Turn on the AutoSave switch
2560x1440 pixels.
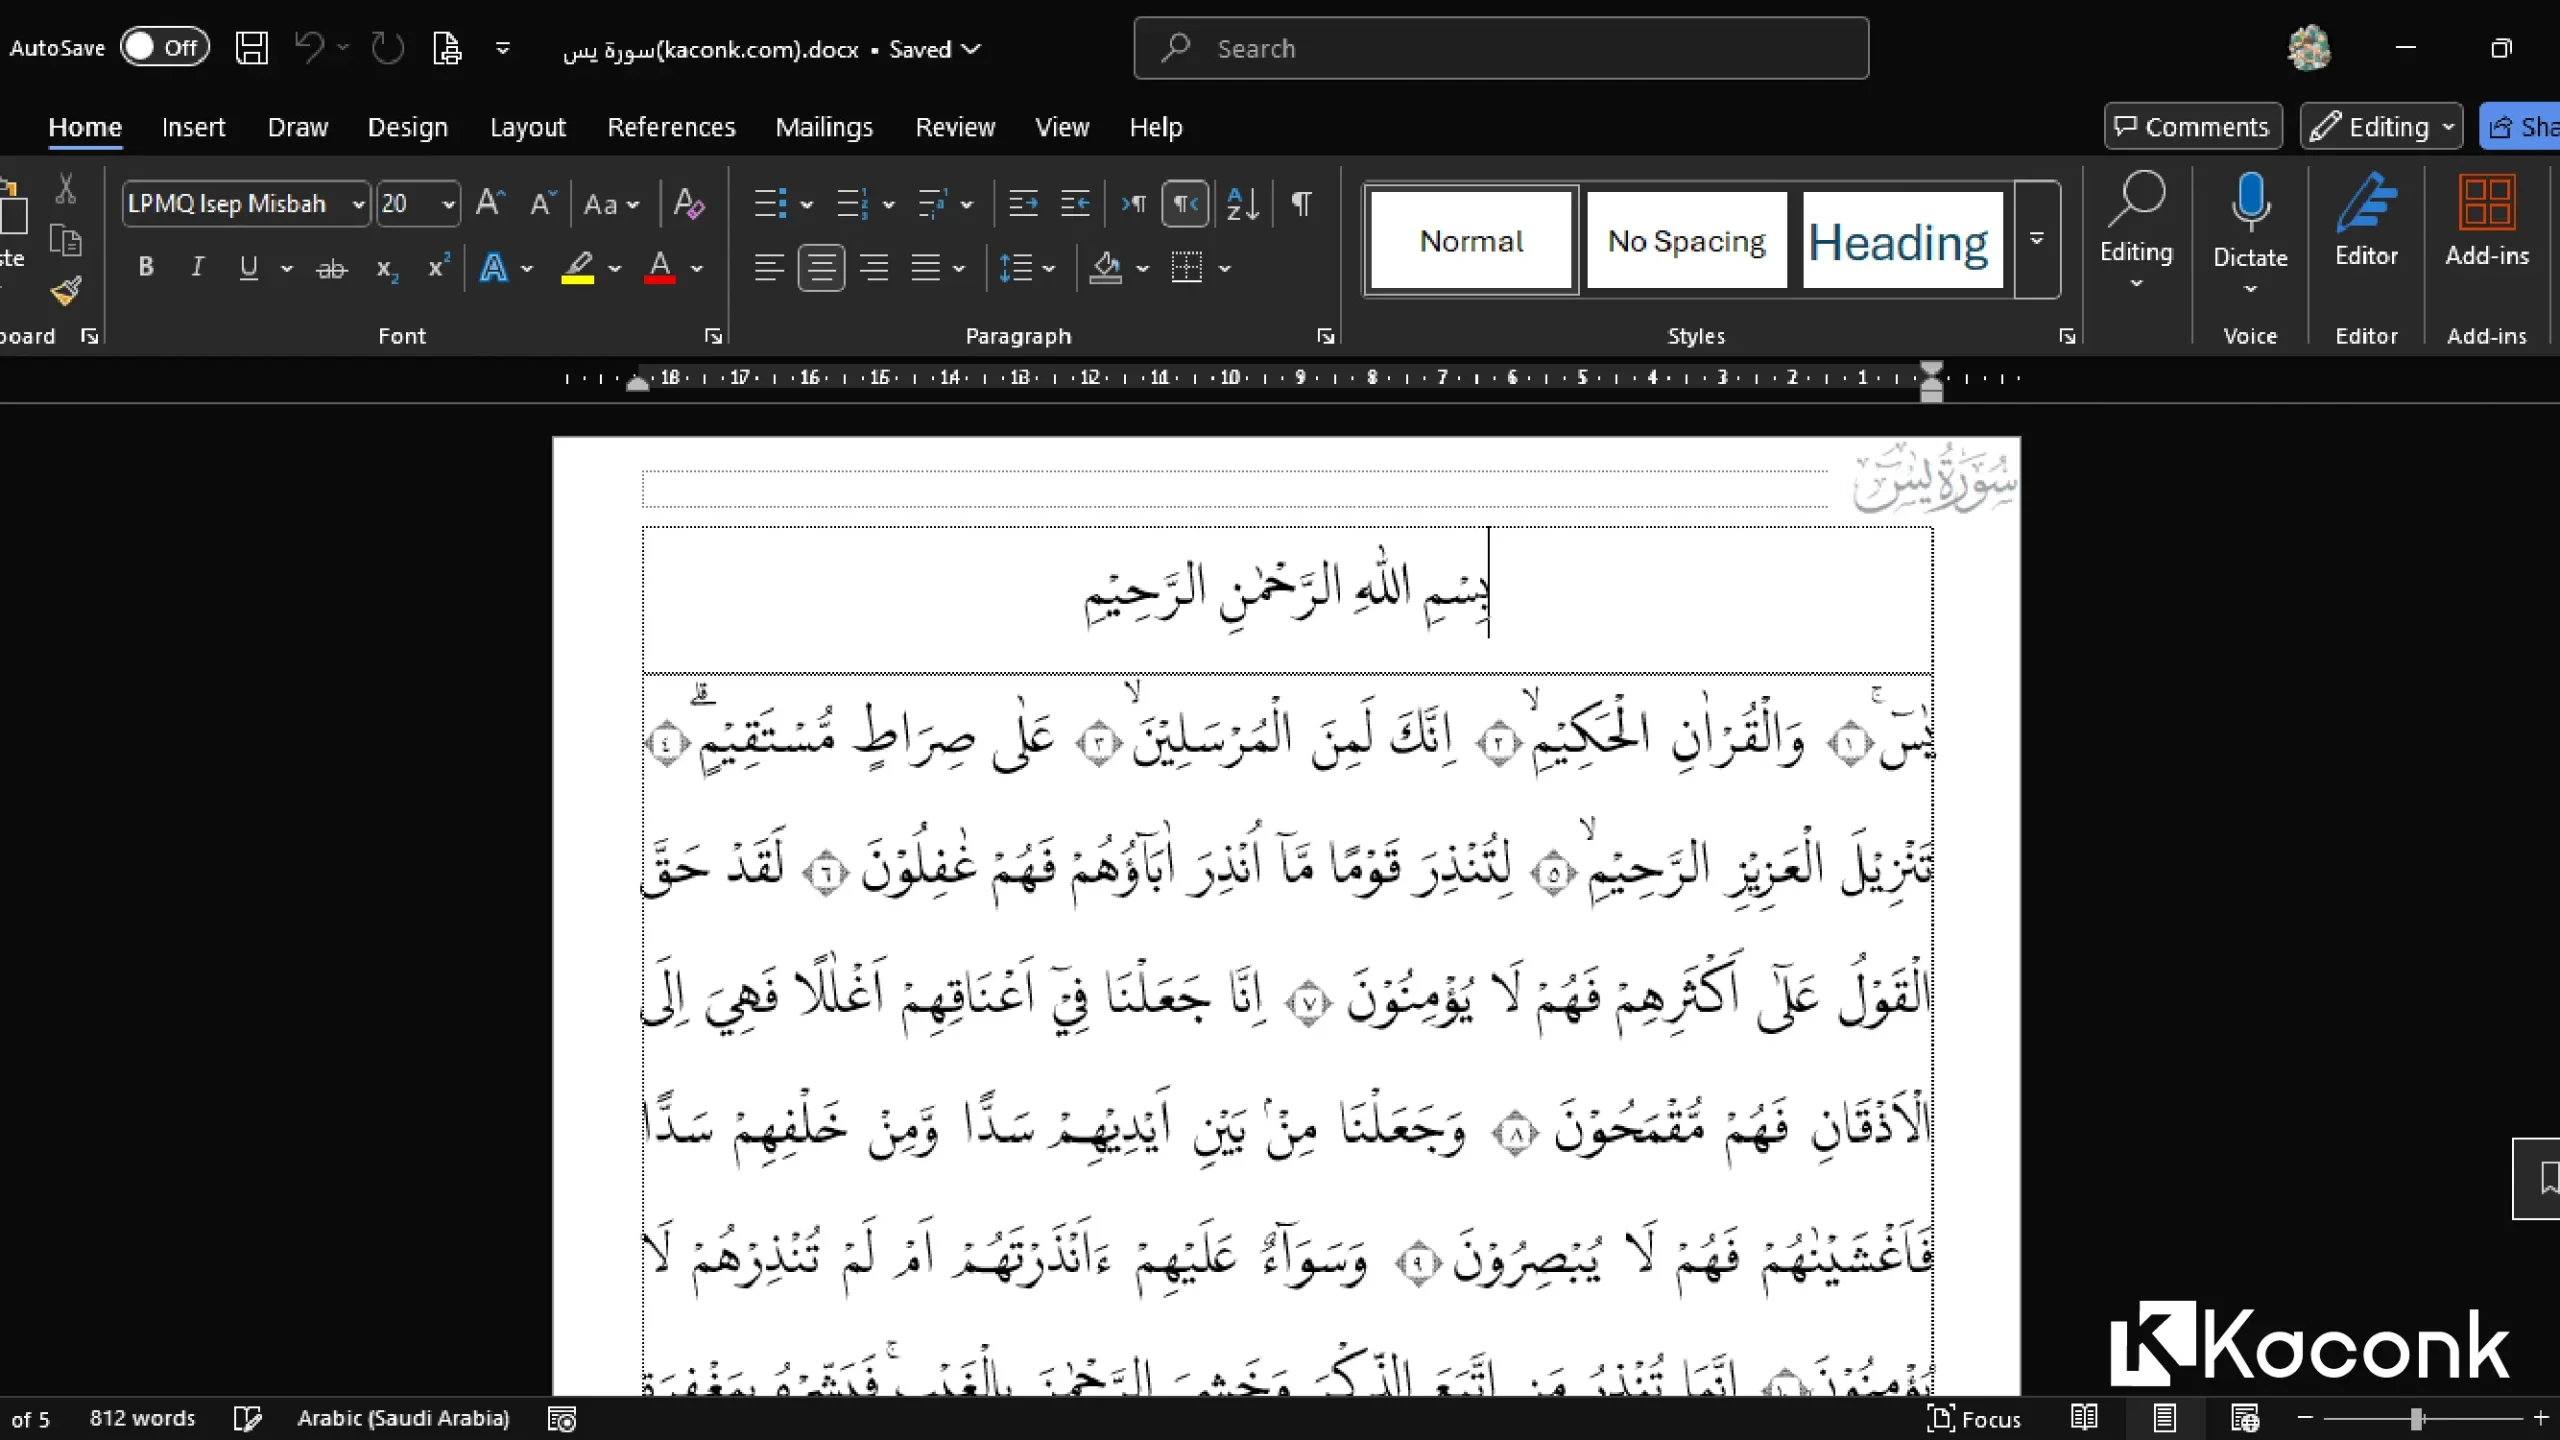coord(165,47)
